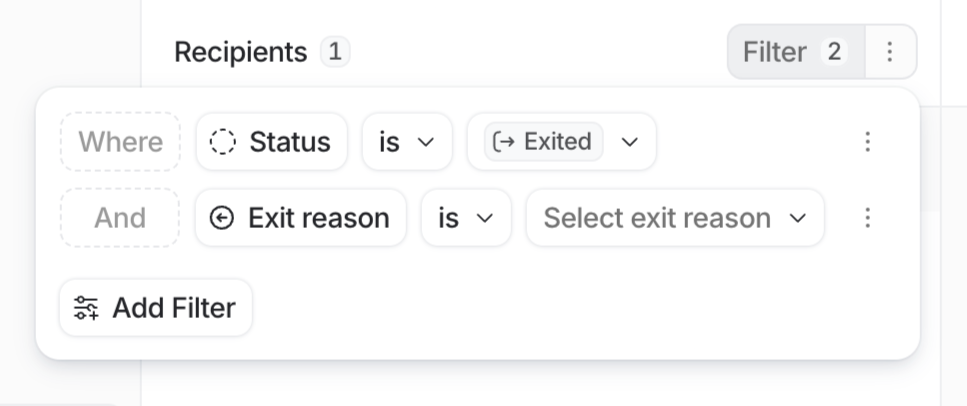This screenshot has width=967, height=406.
Task: Click the Where label box
Action: click(x=120, y=142)
